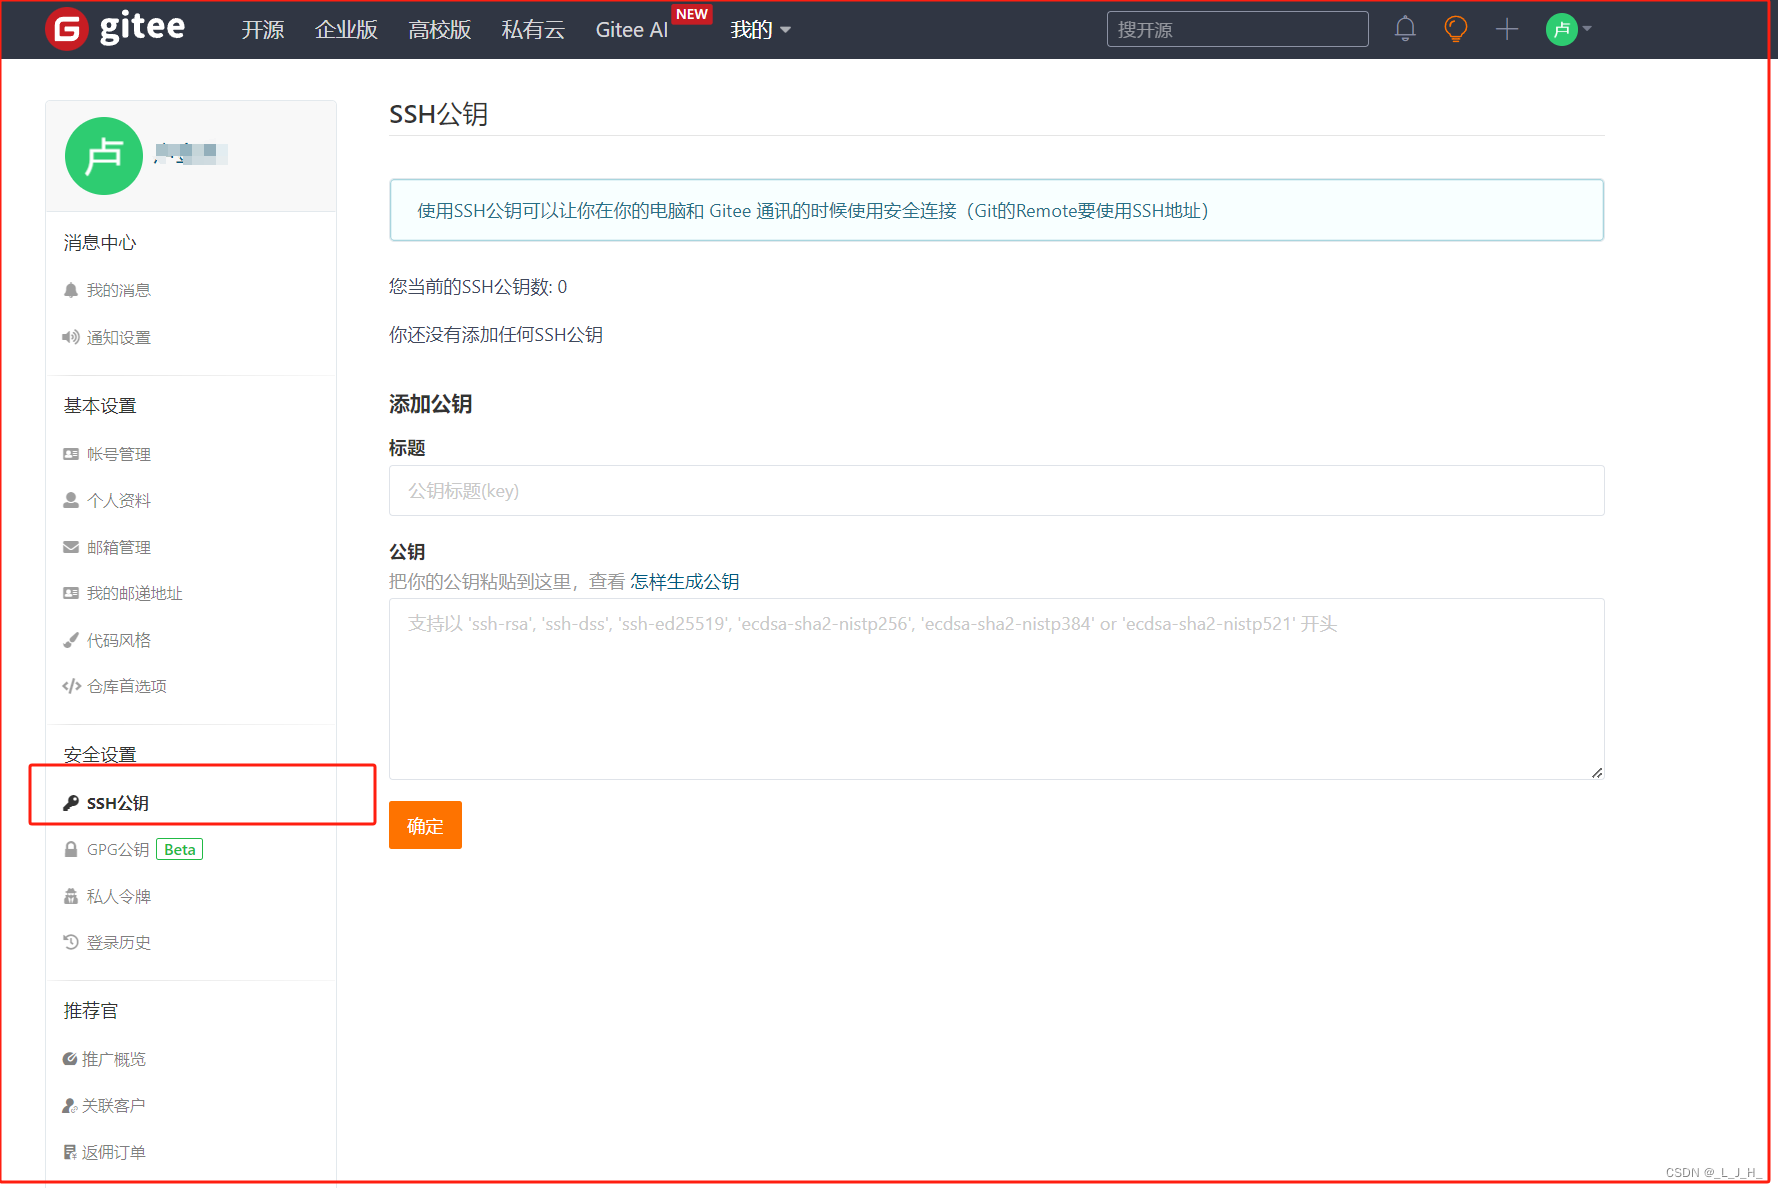Click gauge icon beside 推广概览
This screenshot has height=1188, width=1778.
[x=70, y=1059]
